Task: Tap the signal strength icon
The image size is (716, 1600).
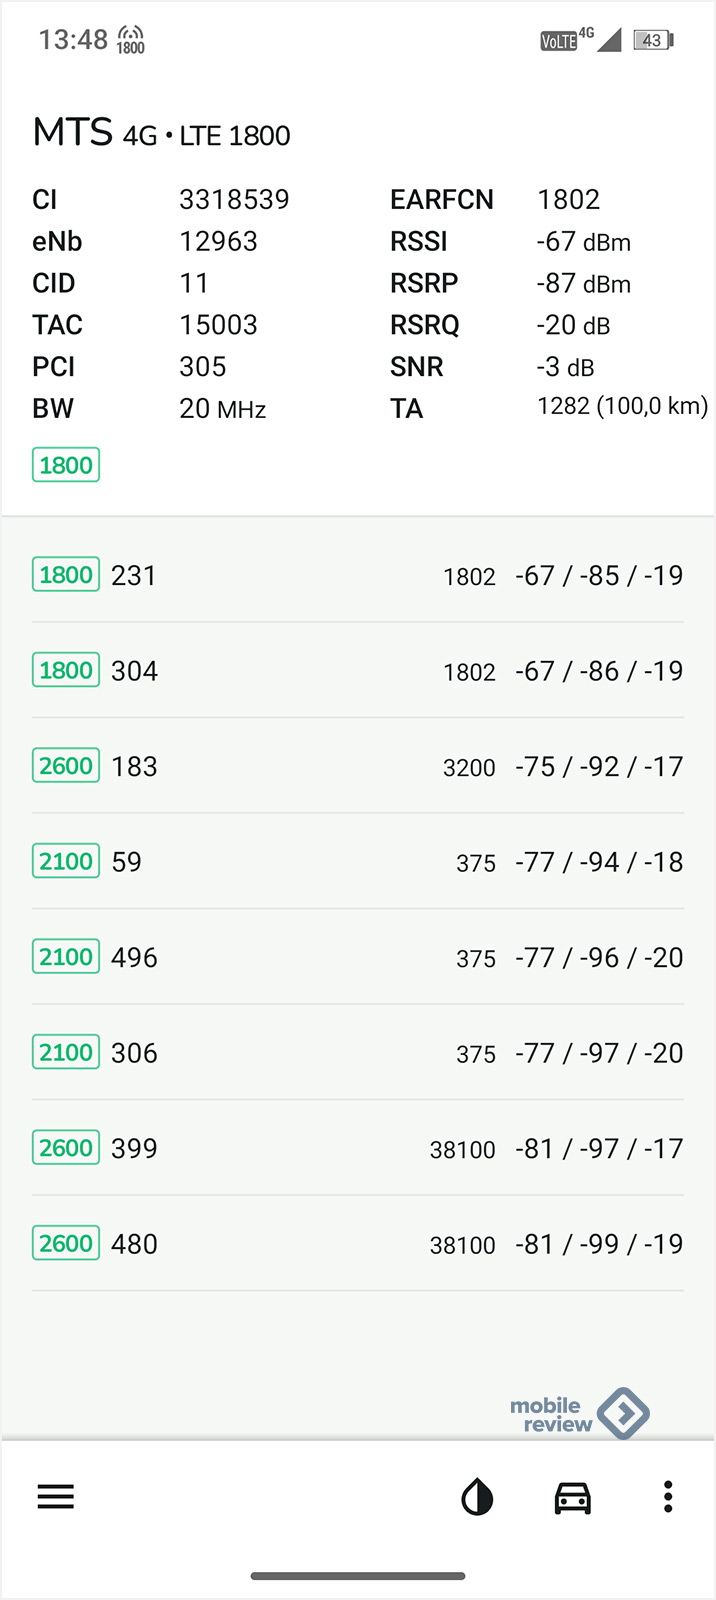Action: (609, 40)
